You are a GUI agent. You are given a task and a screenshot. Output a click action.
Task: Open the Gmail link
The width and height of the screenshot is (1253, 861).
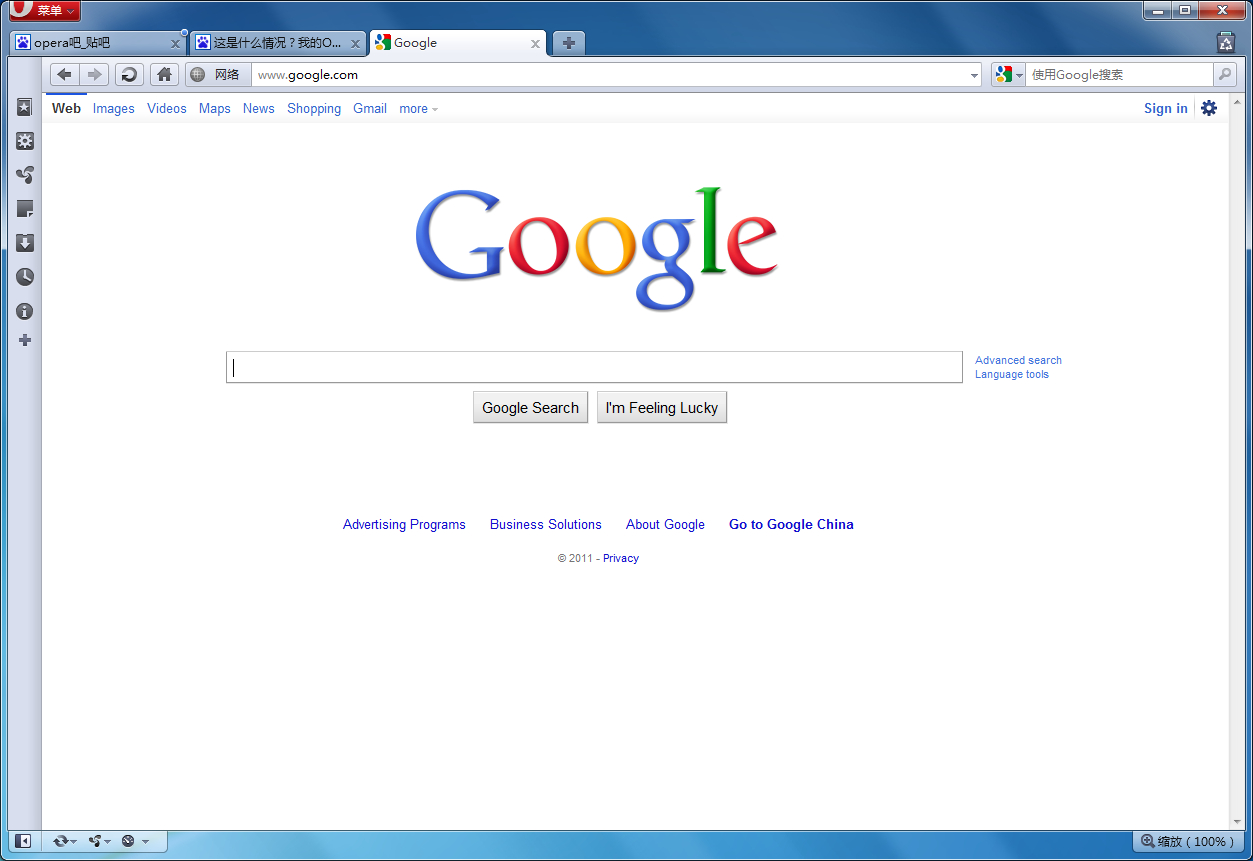pos(370,108)
